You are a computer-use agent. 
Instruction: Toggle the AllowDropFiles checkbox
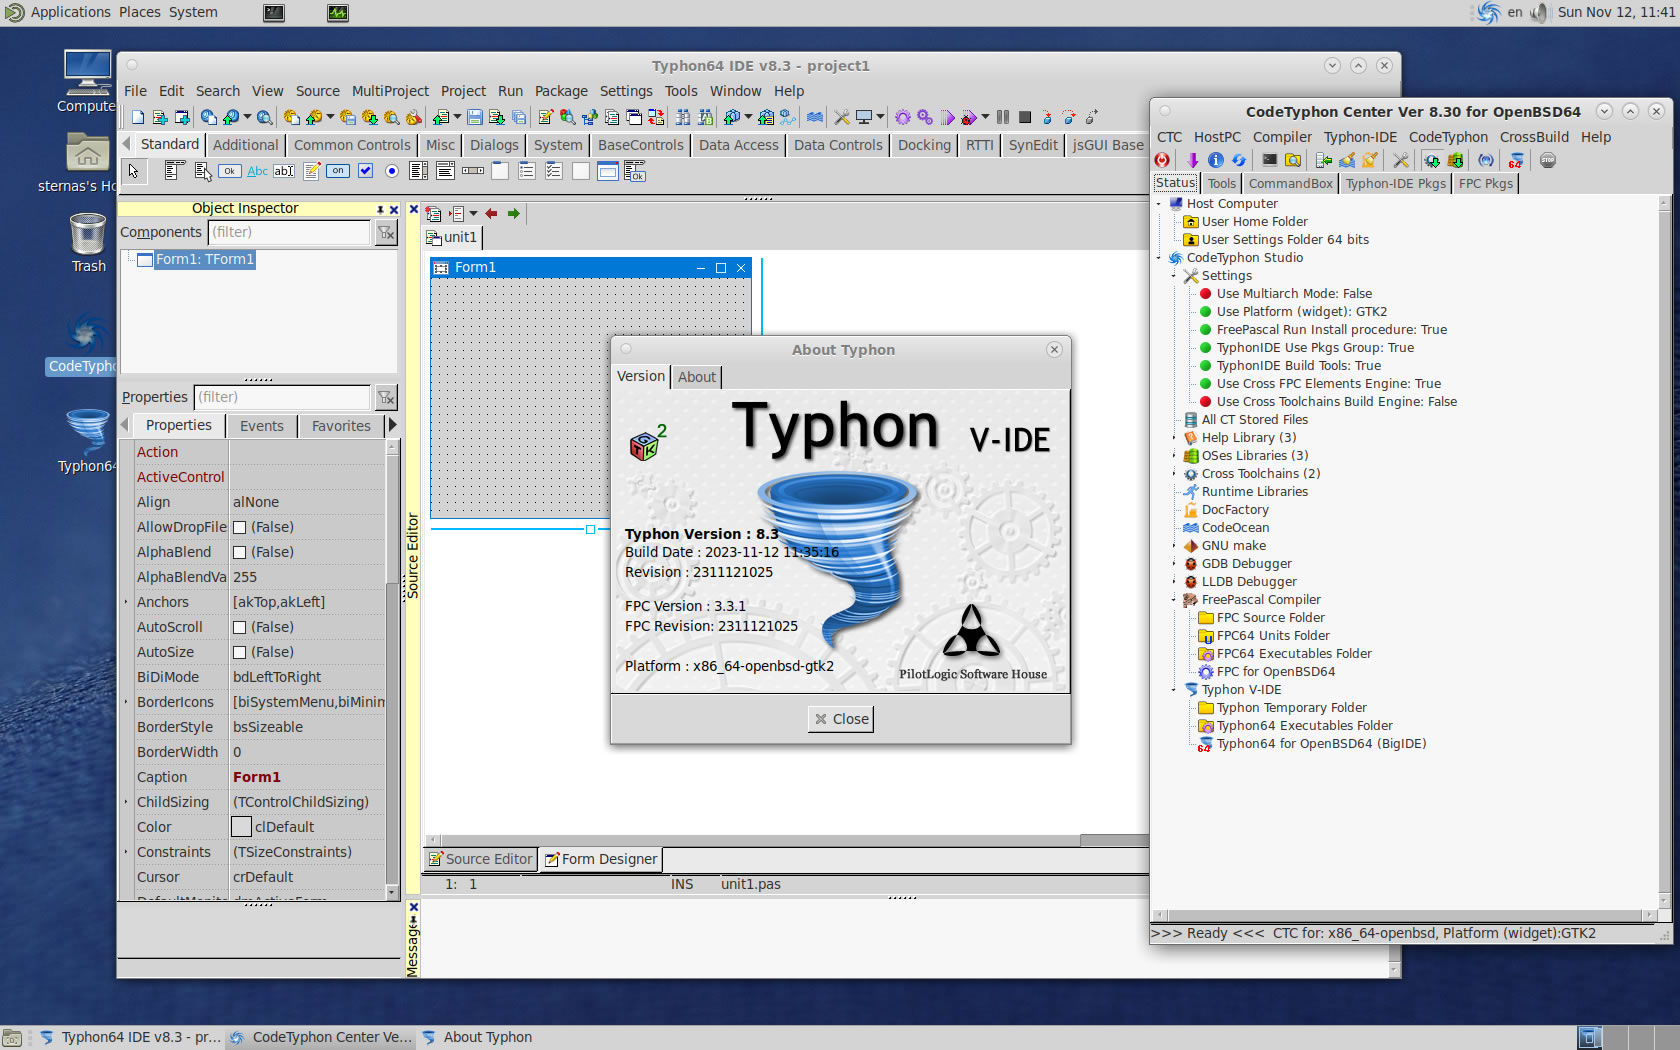coord(239,527)
